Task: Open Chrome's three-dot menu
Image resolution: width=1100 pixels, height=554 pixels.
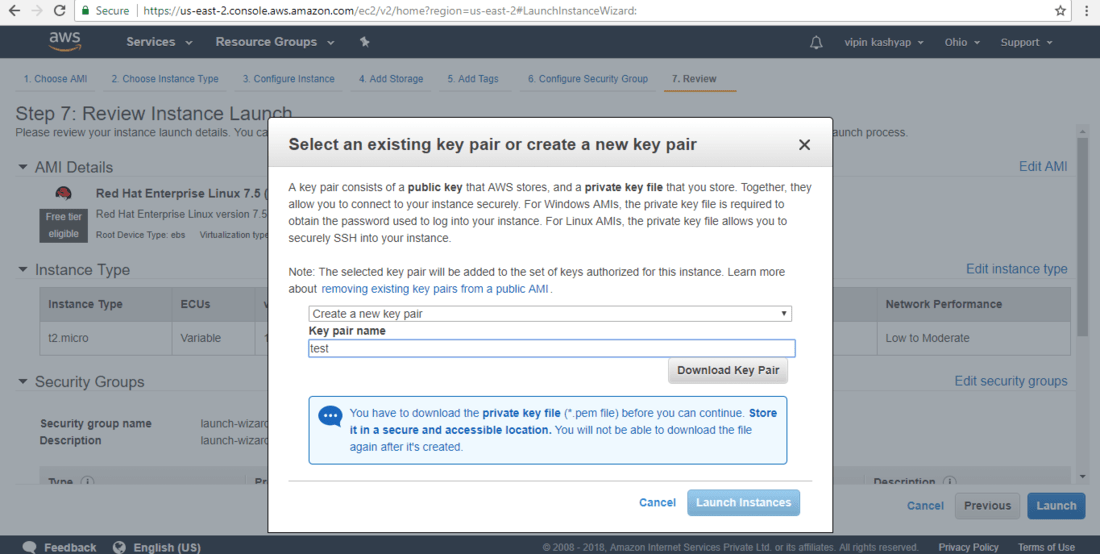Action: (x=1087, y=11)
